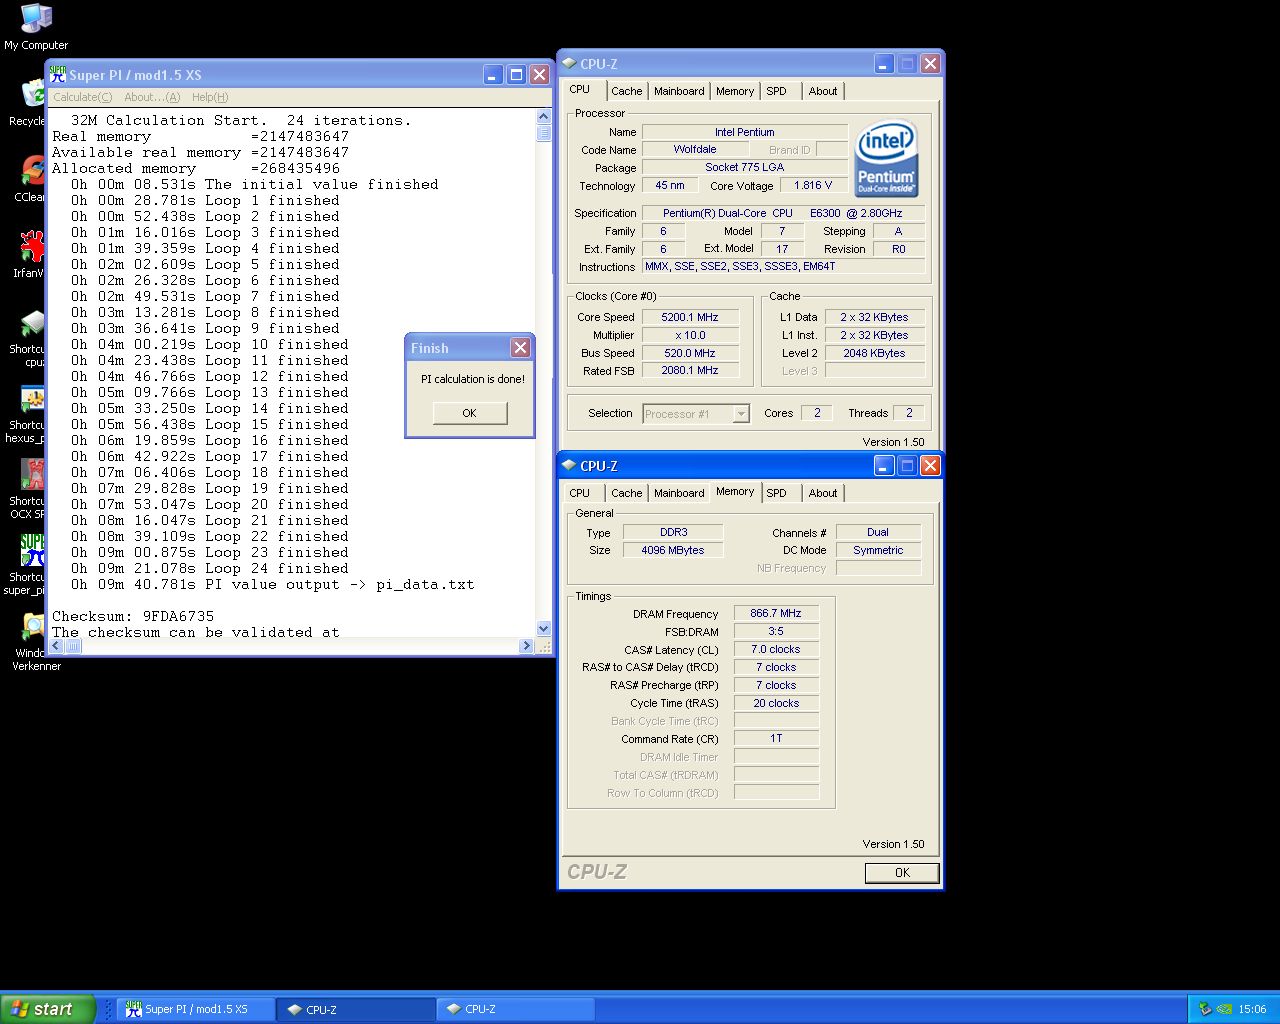Click the Command Rate 1T field

coord(776,738)
